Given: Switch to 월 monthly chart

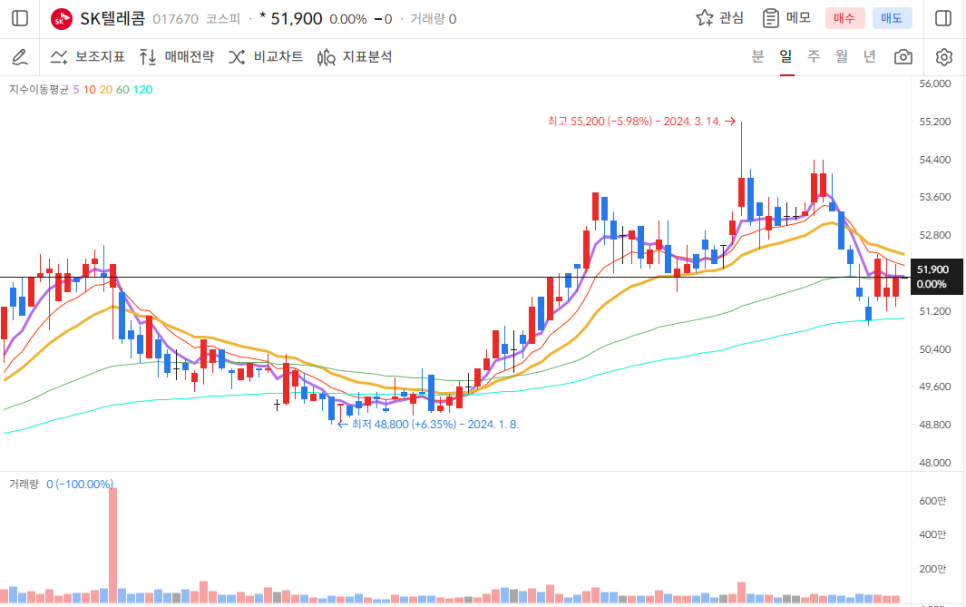Looking at the screenshot, I should (842, 57).
